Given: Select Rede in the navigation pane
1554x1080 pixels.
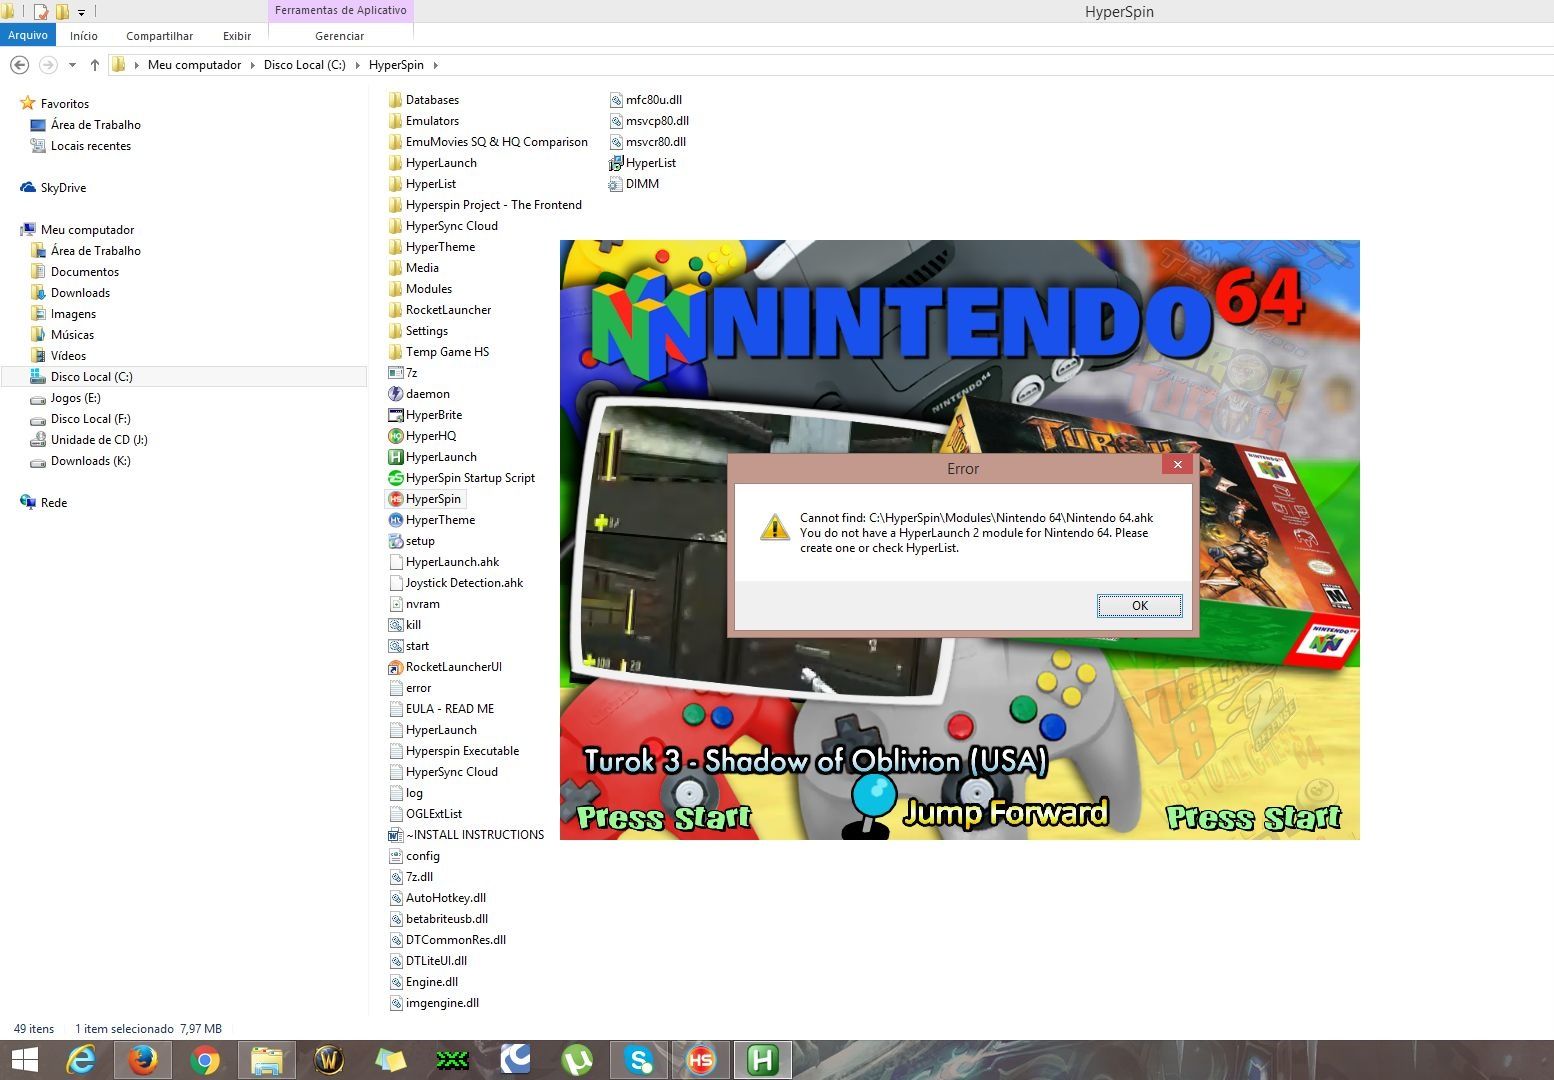Looking at the screenshot, I should 43,503.
